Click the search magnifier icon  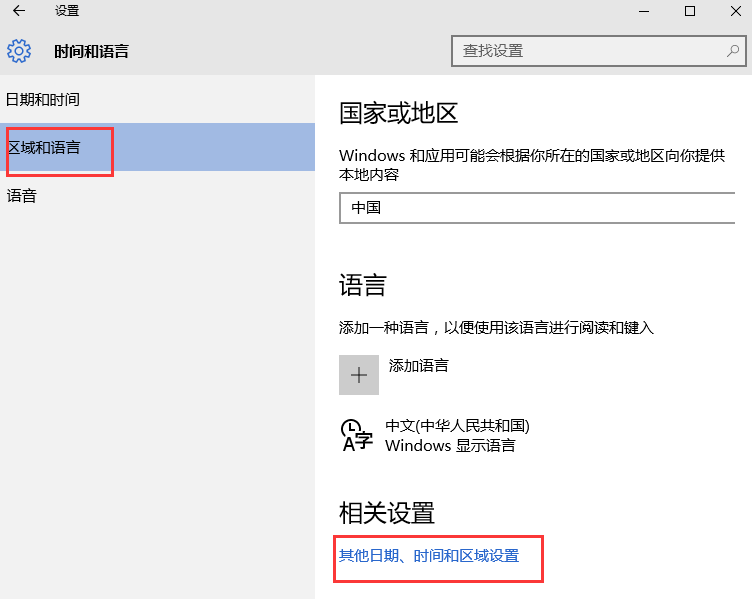(732, 50)
